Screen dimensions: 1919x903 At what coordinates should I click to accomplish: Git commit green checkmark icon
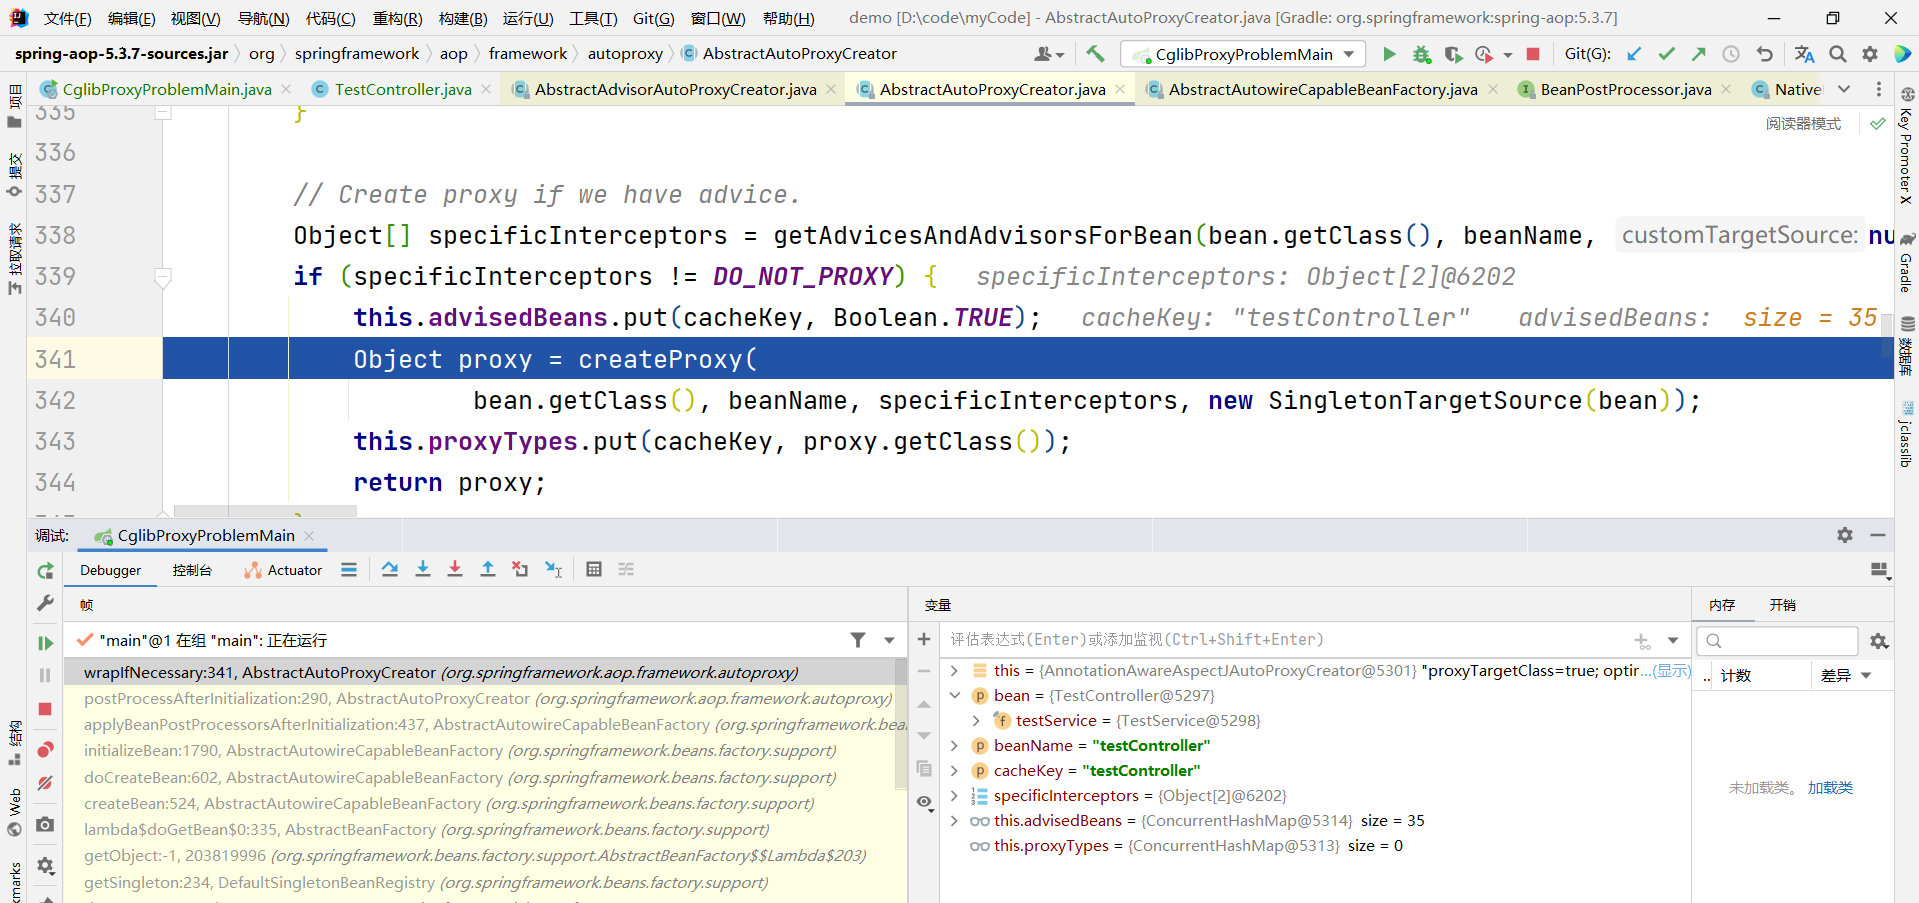[1666, 54]
